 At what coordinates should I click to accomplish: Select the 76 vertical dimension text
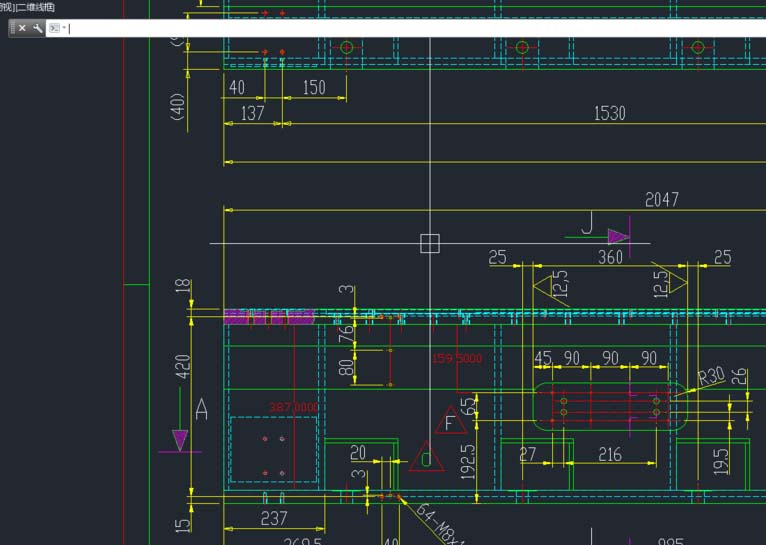(346, 334)
